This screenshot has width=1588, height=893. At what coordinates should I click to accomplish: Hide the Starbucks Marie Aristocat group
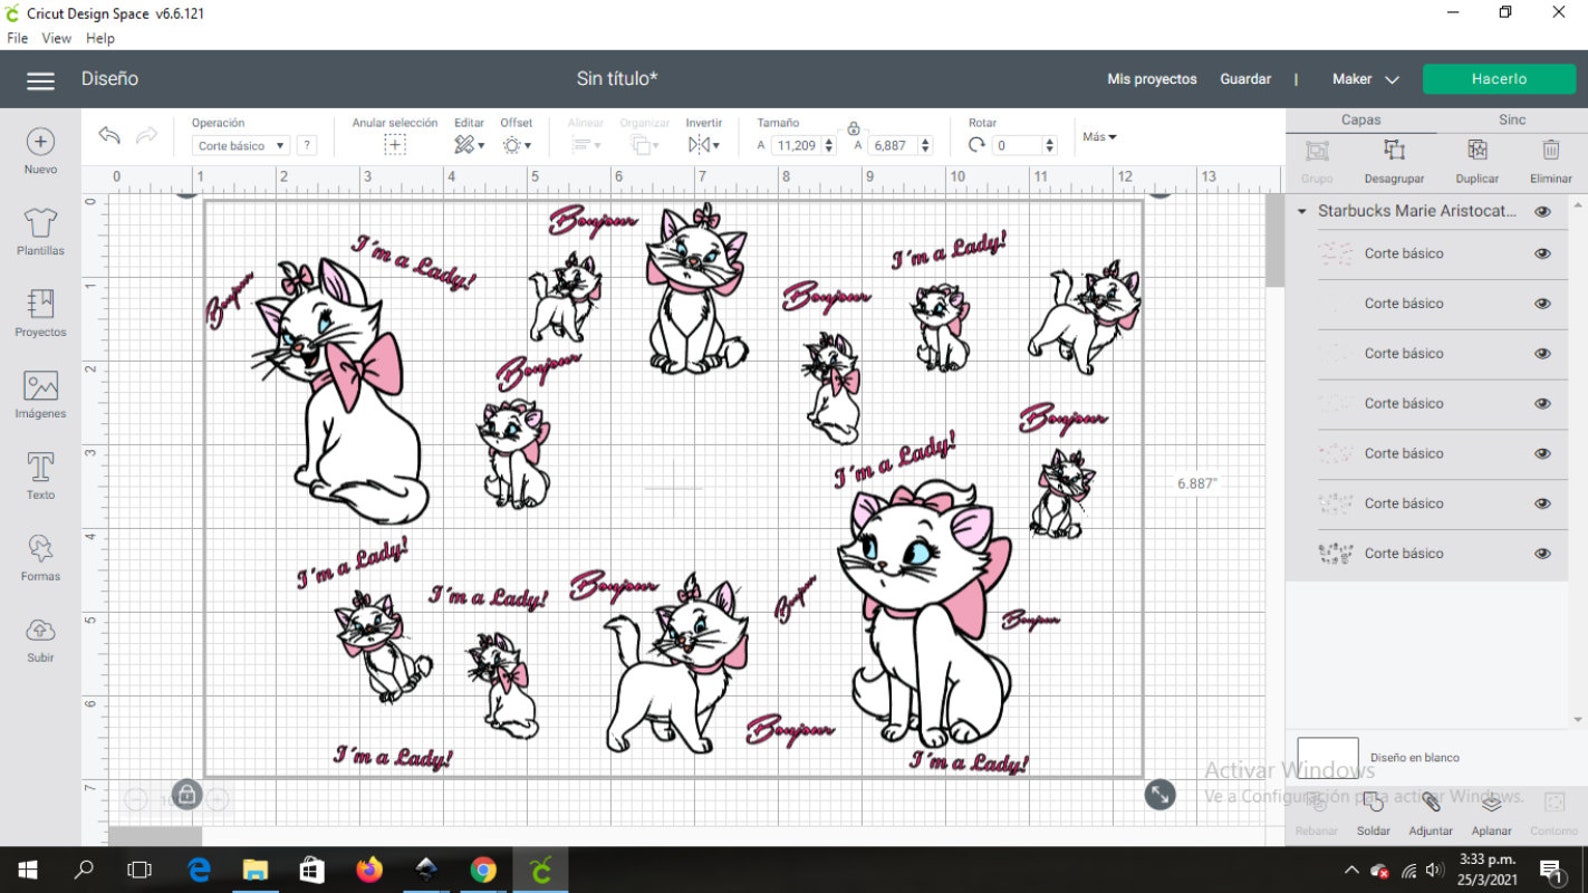click(x=1543, y=211)
